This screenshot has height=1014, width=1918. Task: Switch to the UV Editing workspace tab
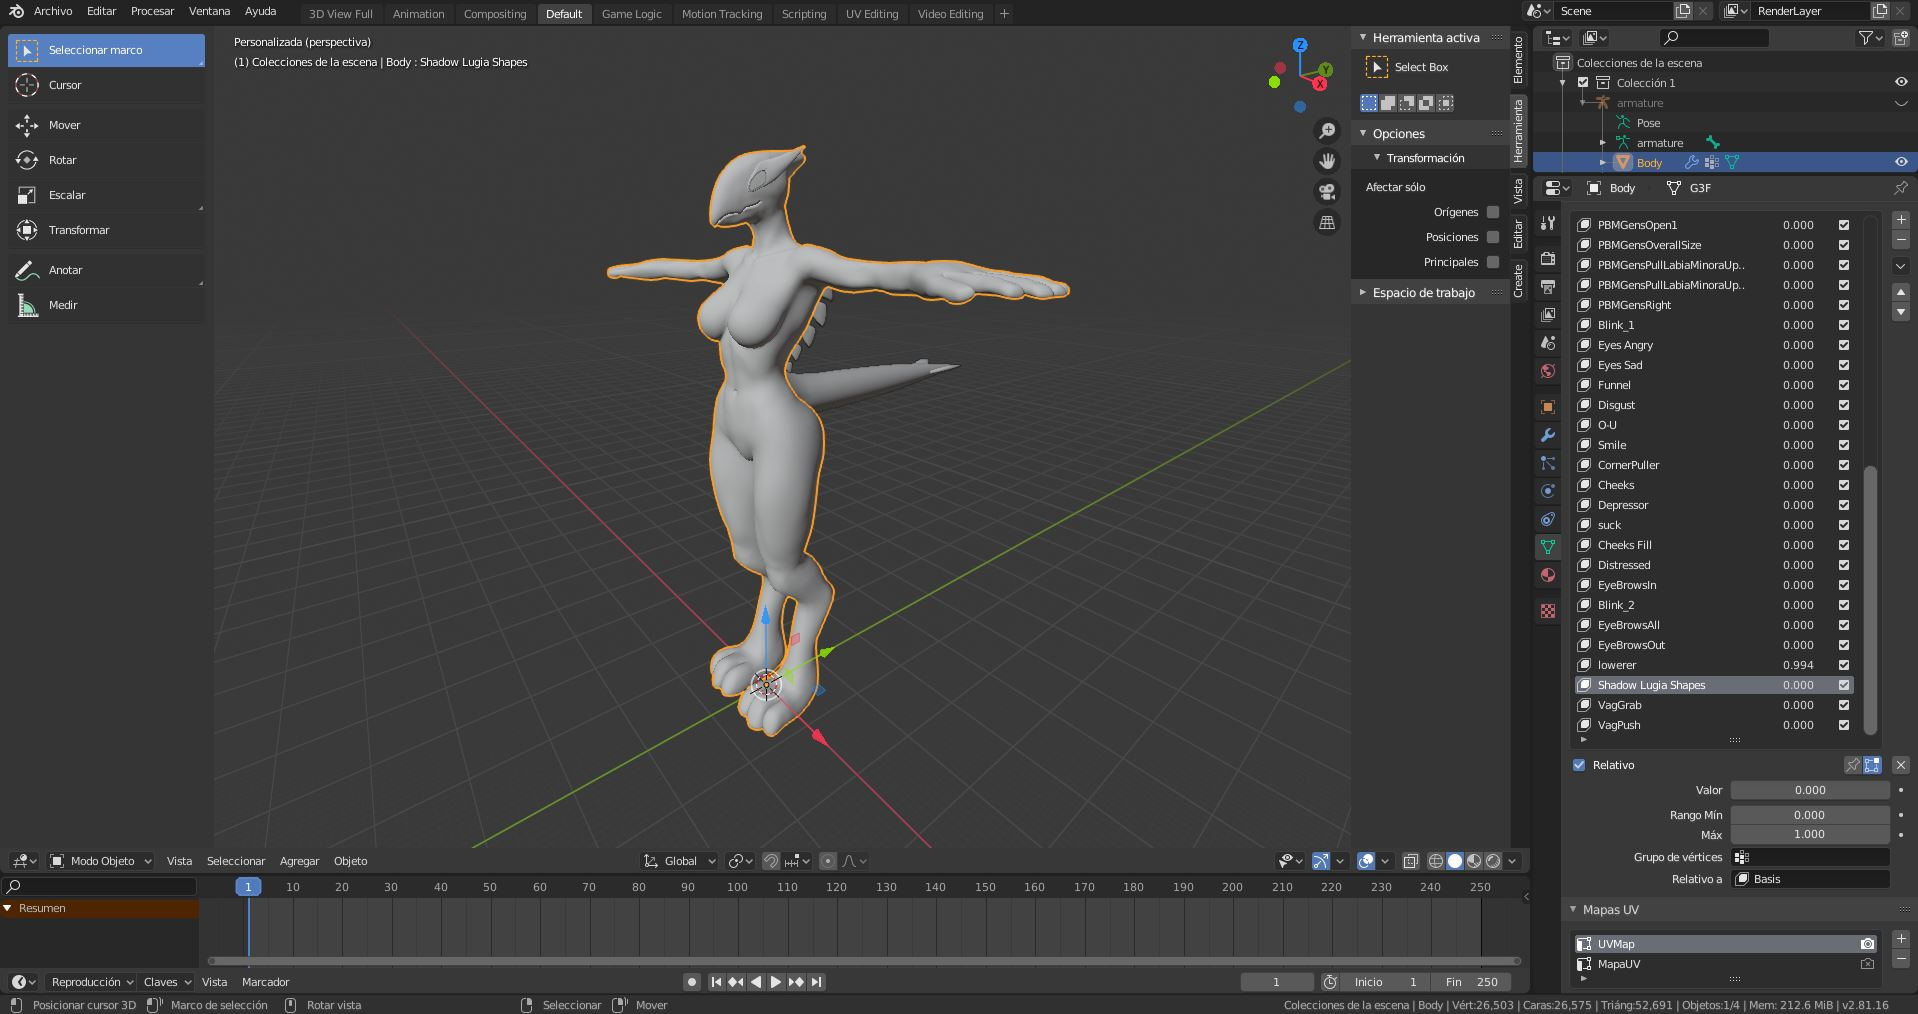coord(872,14)
